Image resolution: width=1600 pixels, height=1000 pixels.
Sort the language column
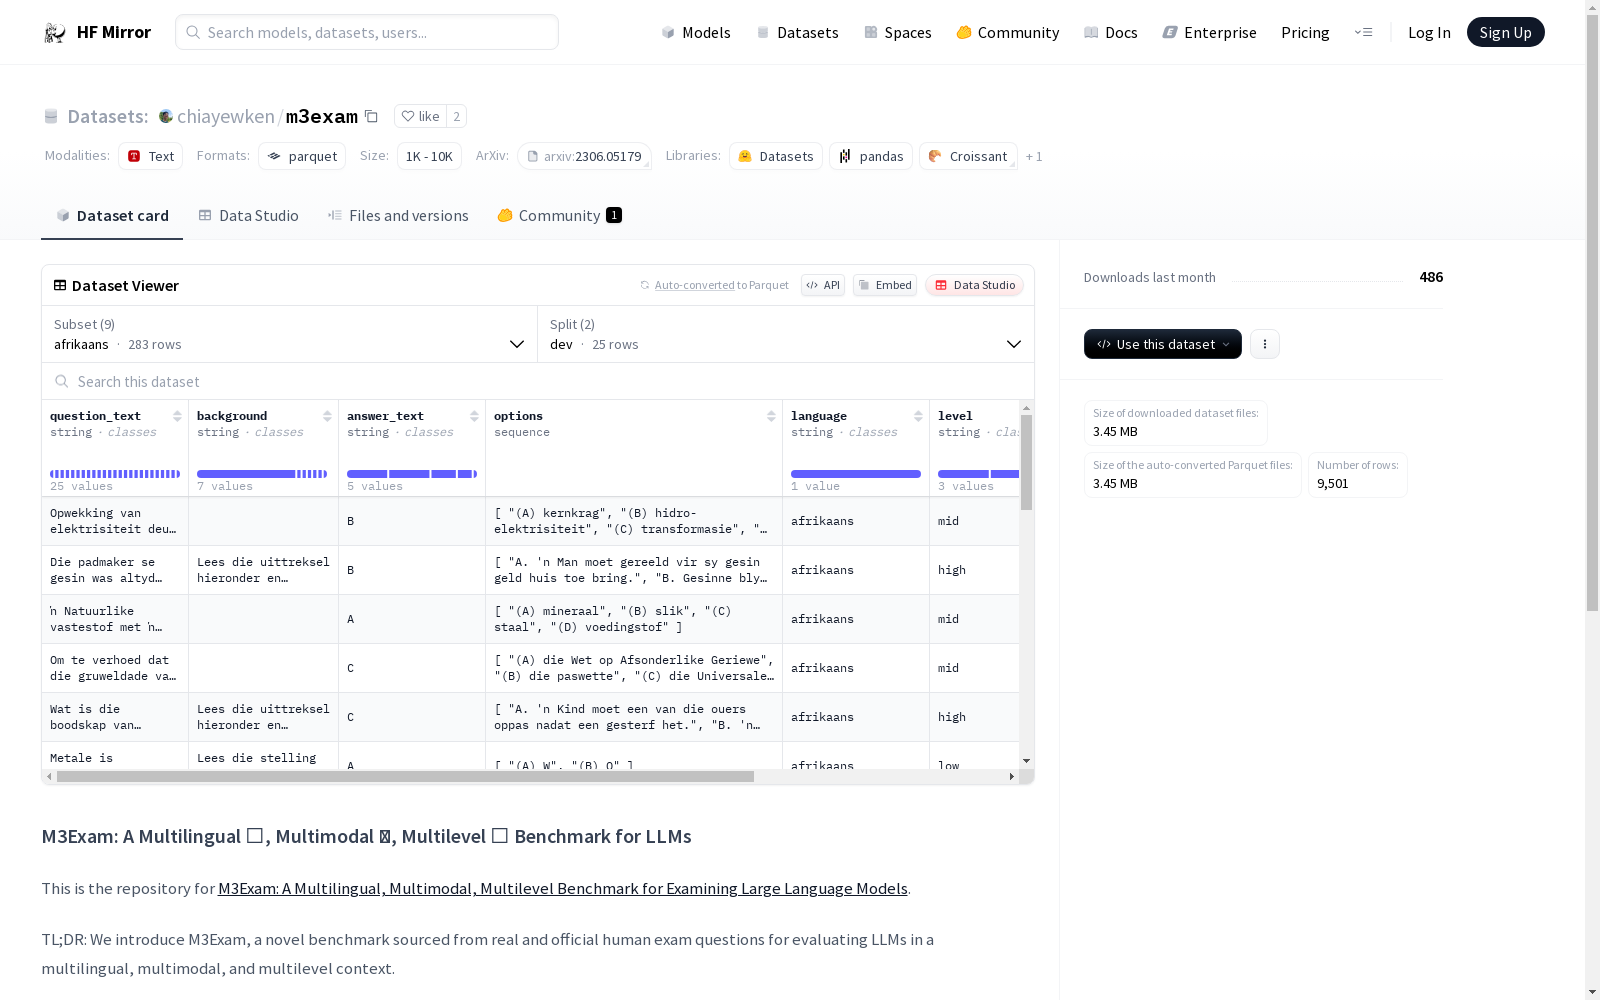pos(918,416)
